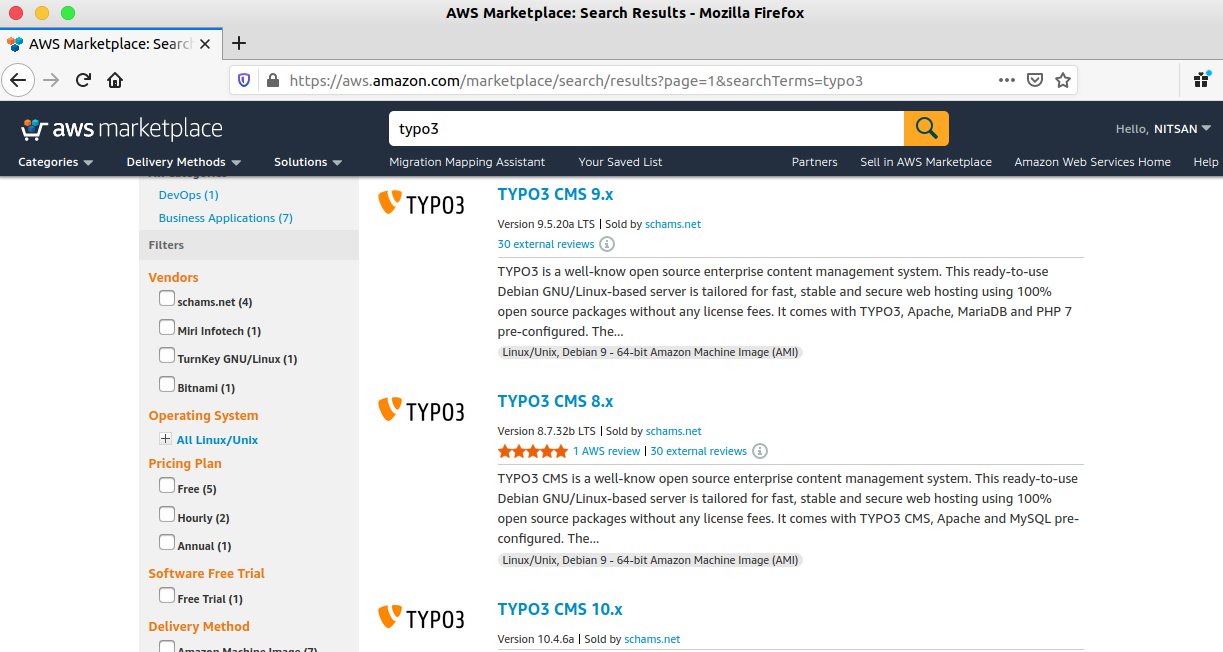Click the reload page icon
The width and height of the screenshot is (1223, 652).
coord(83,80)
